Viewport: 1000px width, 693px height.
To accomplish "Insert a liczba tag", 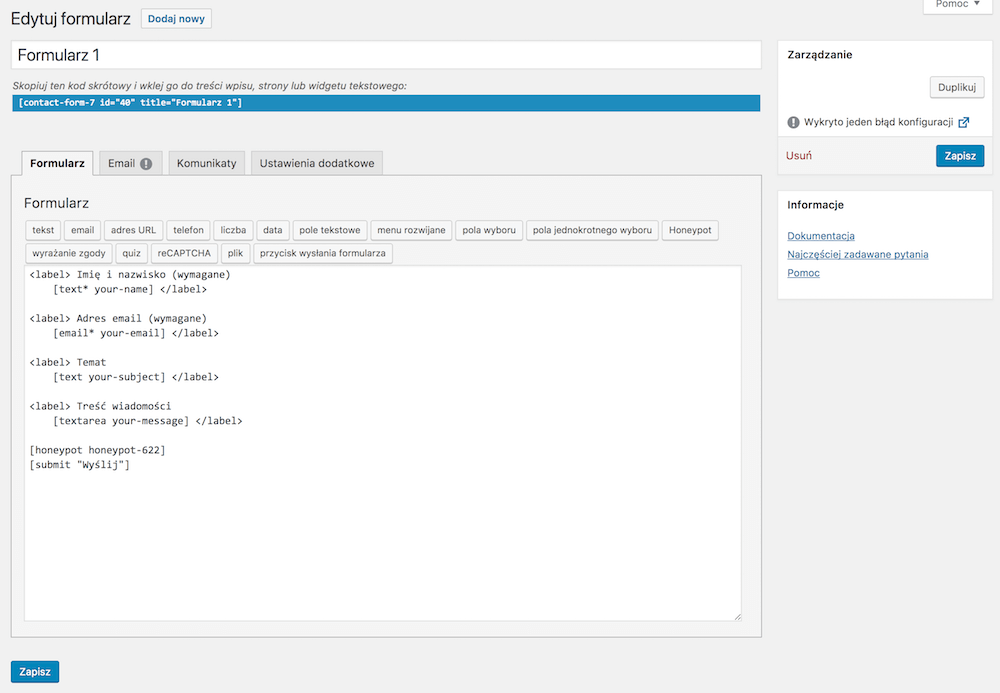I will [233, 230].
